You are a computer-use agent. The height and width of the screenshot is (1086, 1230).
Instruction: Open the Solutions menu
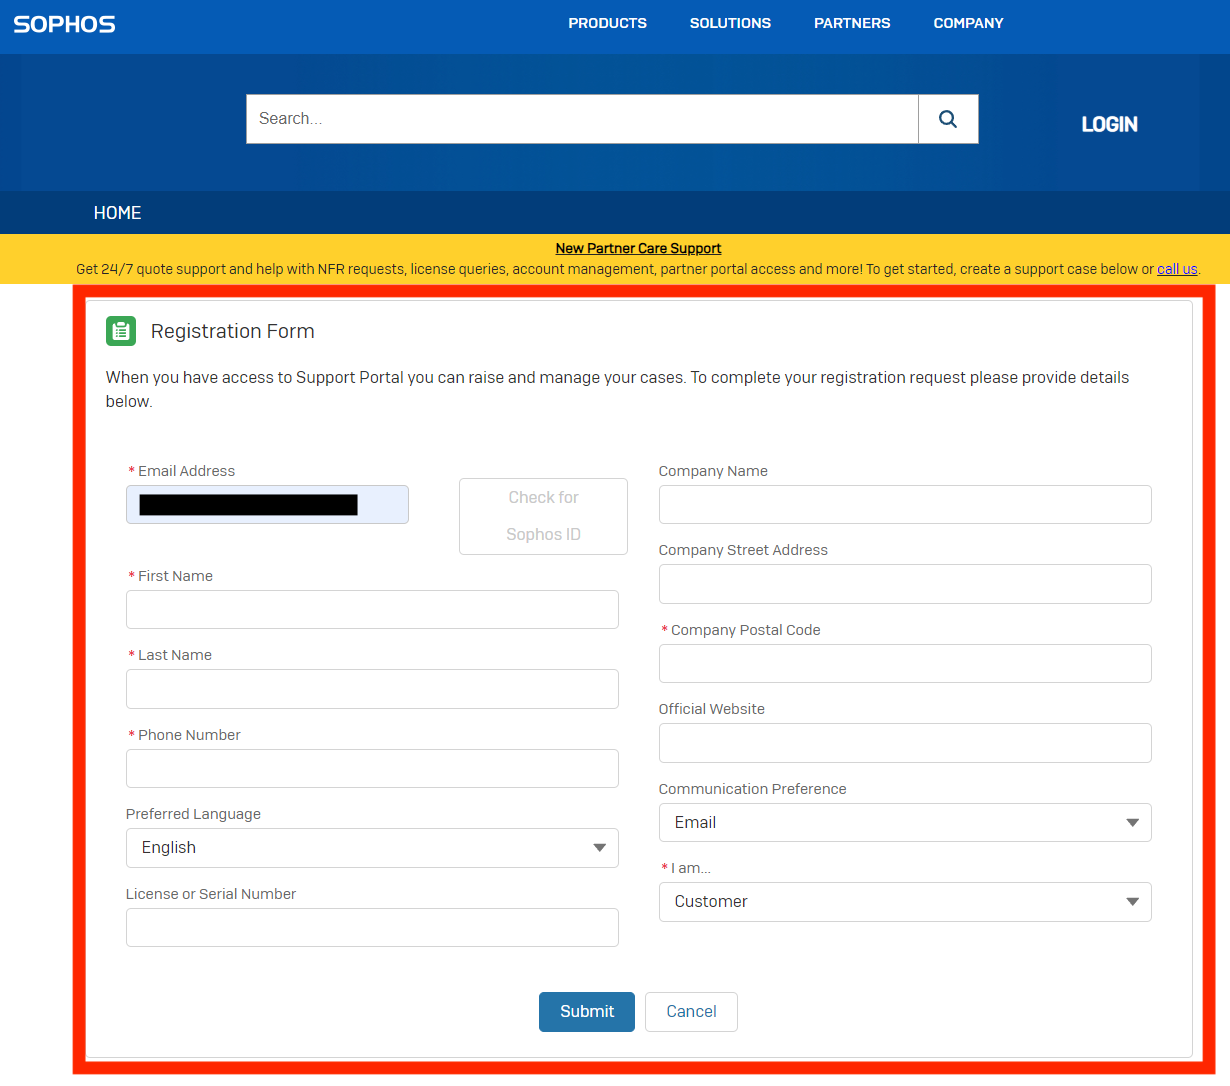click(730, 23)
